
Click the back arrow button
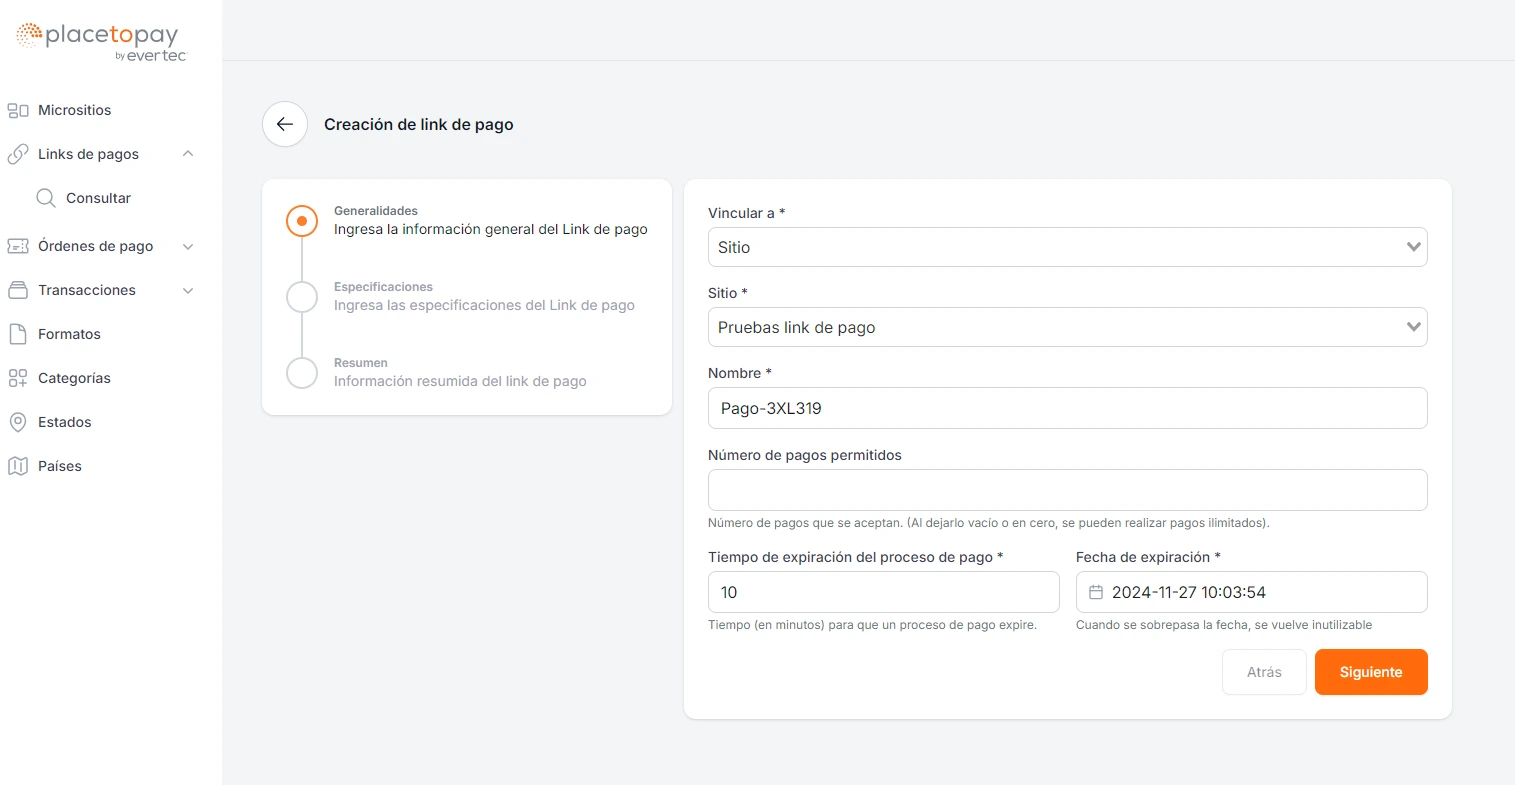click(x=285, y=124)
